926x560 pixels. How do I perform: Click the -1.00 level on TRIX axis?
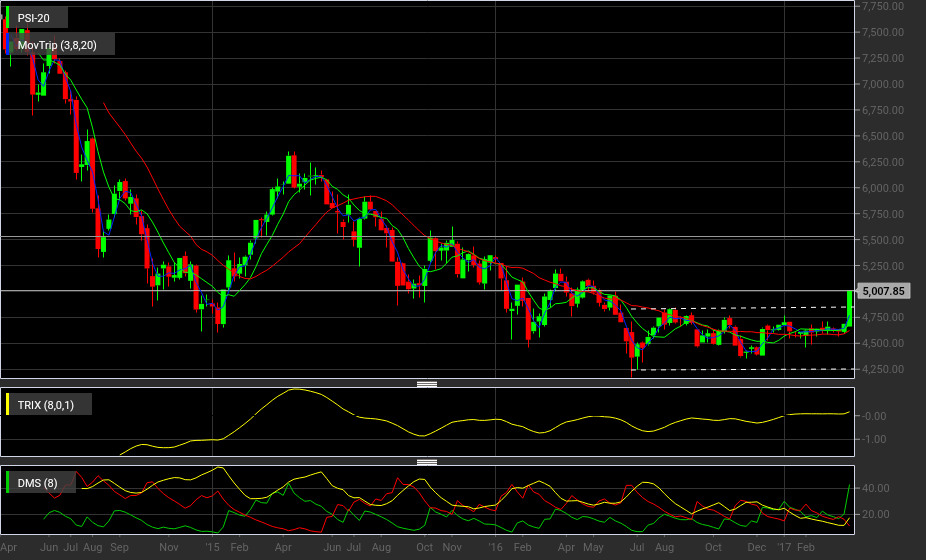(x=874, y=439)
